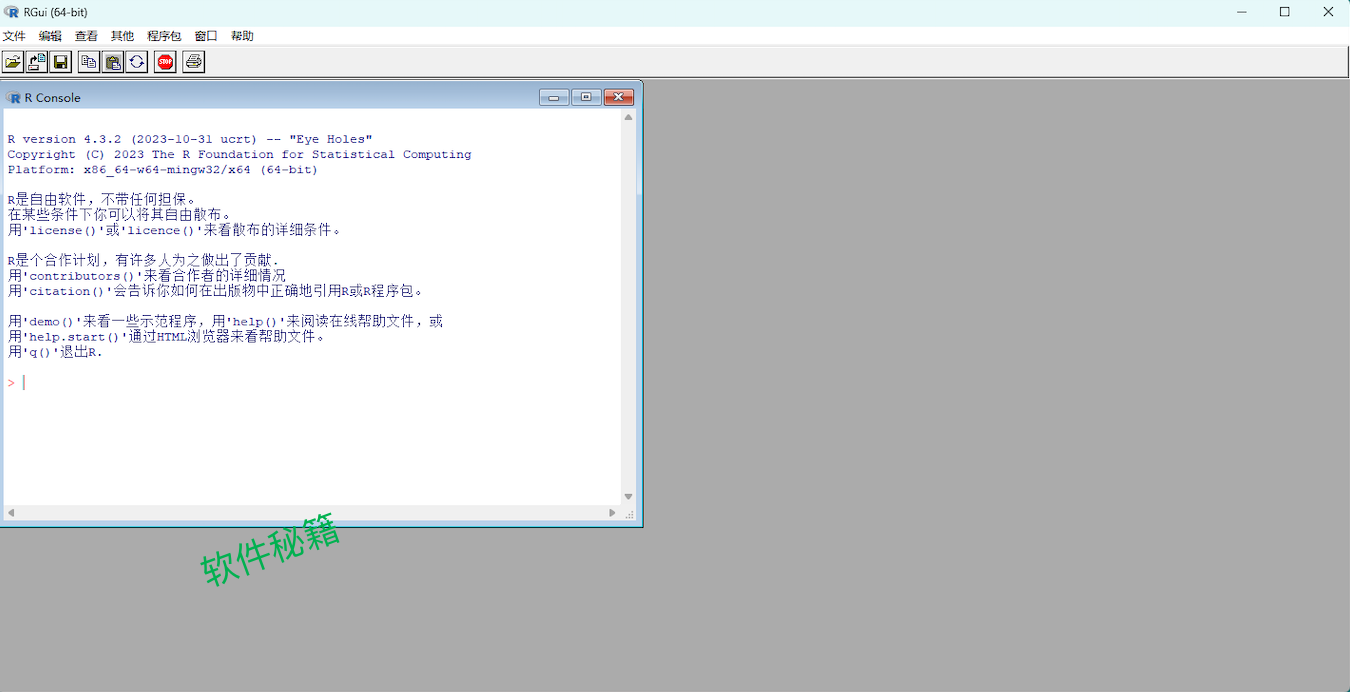Open a script via the folder toolbar icon

click(13, 61)
